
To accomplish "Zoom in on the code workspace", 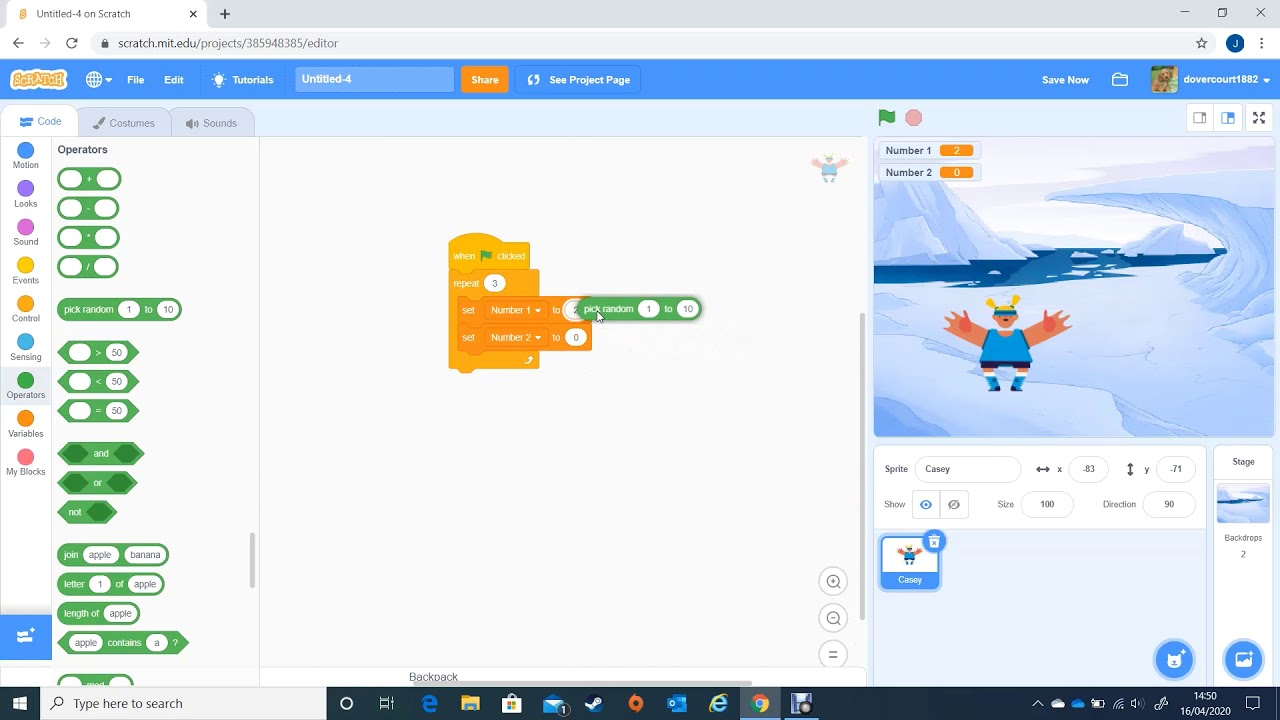I will point(833,581).
